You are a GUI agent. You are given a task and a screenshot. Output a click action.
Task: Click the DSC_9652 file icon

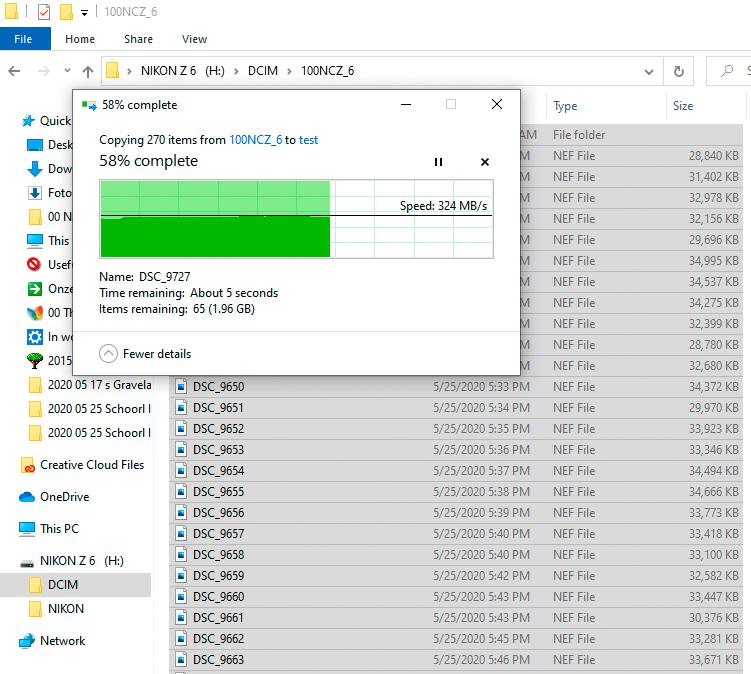(181, 429)
